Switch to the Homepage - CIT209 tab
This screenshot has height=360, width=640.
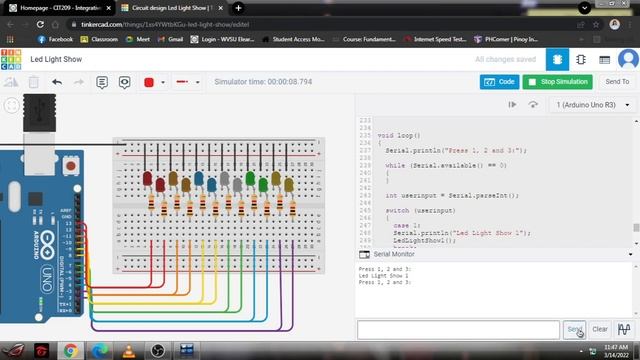pyautogui.click(x=60, y=8)
